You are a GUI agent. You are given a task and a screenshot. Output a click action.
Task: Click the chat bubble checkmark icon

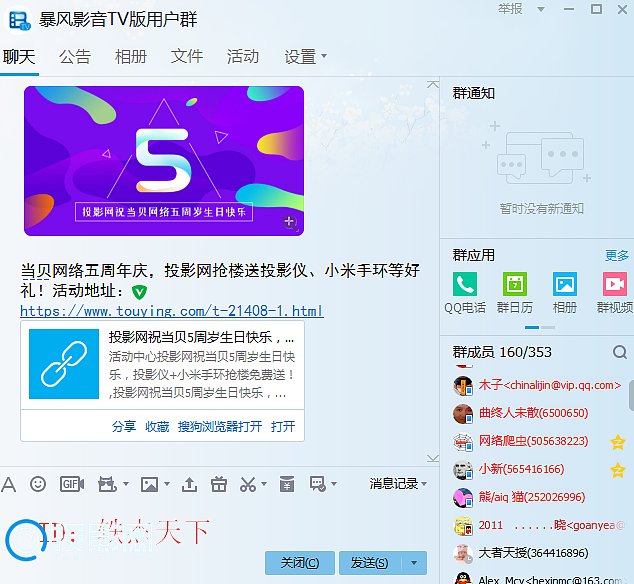317,484
